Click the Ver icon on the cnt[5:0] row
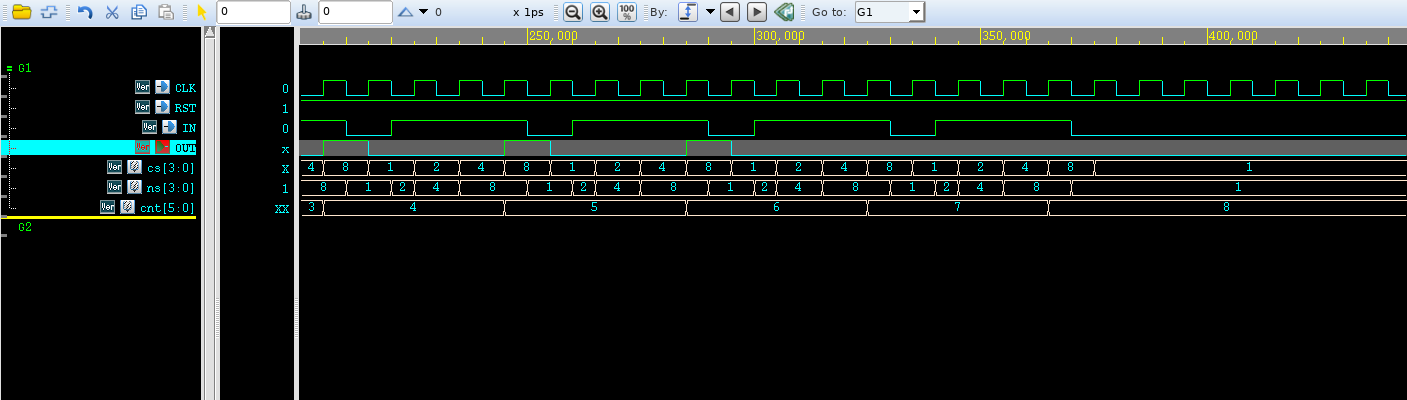The width and height of the screenshot is (1407, 400). 106,207
